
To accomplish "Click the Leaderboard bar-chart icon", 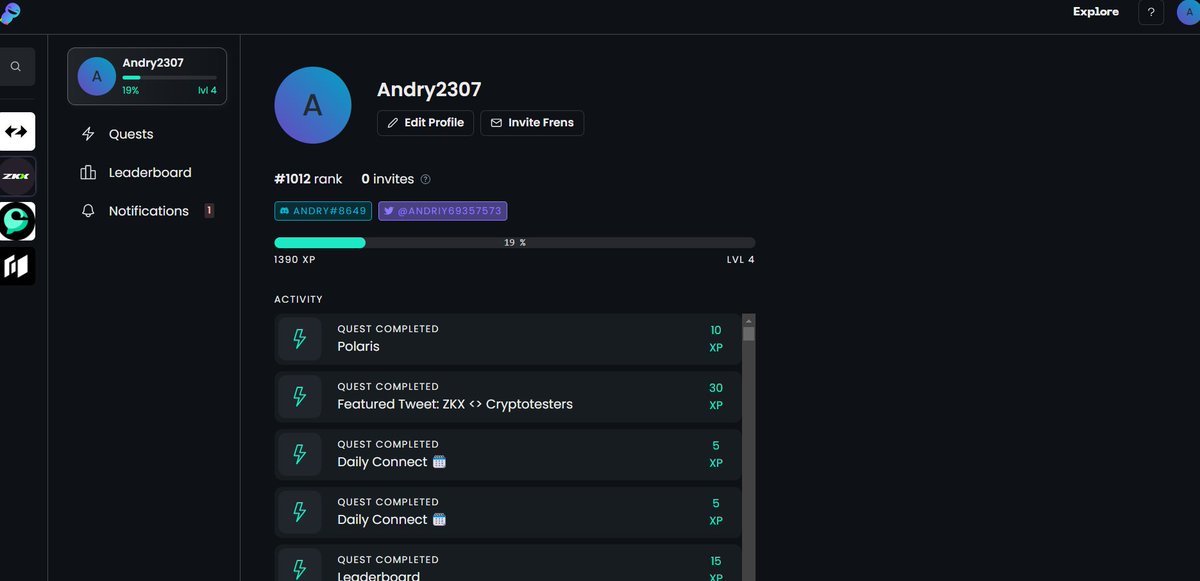I will 88,172.
